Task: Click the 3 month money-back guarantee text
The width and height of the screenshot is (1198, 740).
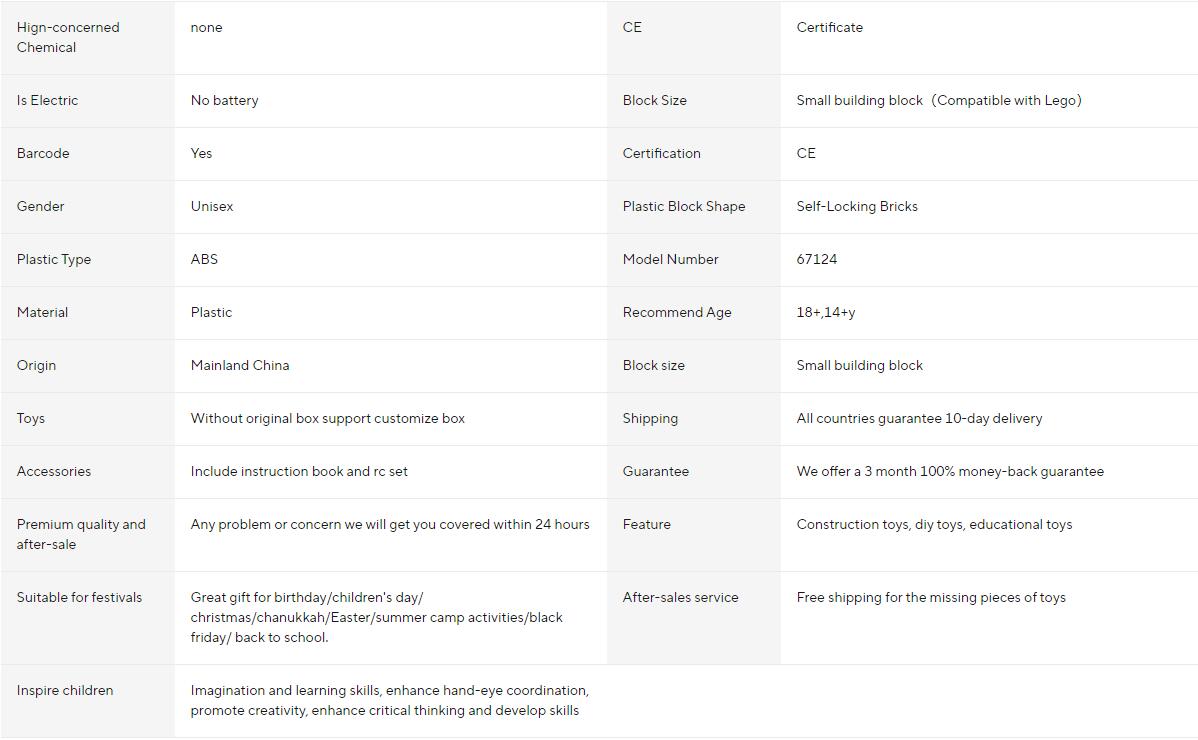Action: point(949,471)
